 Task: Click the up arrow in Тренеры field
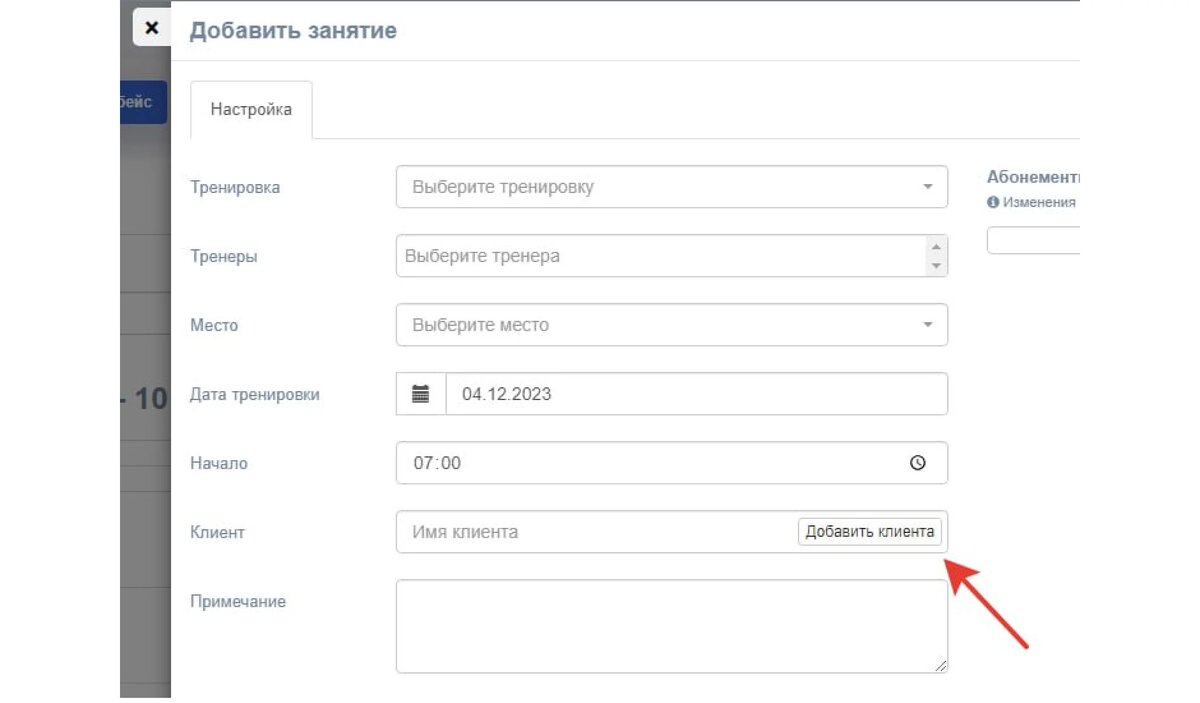click(x=936, y=247)
